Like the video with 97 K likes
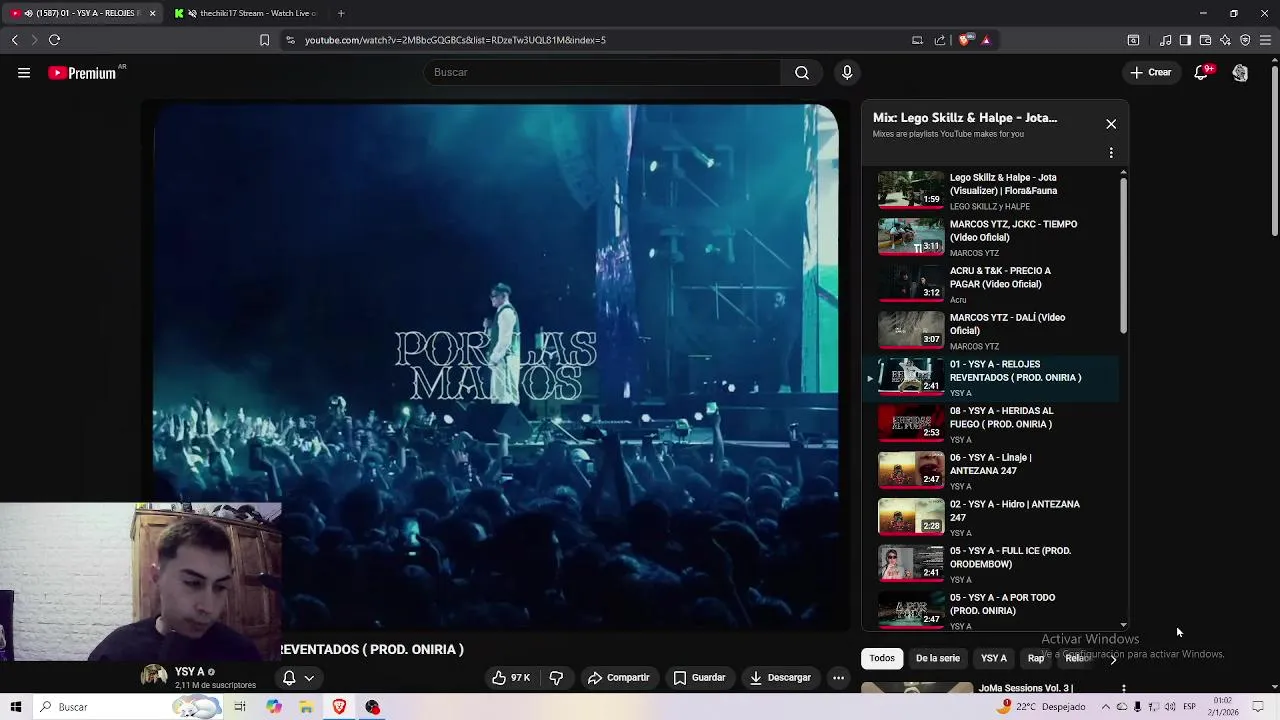1280x720 pixels. click(511, 677)
